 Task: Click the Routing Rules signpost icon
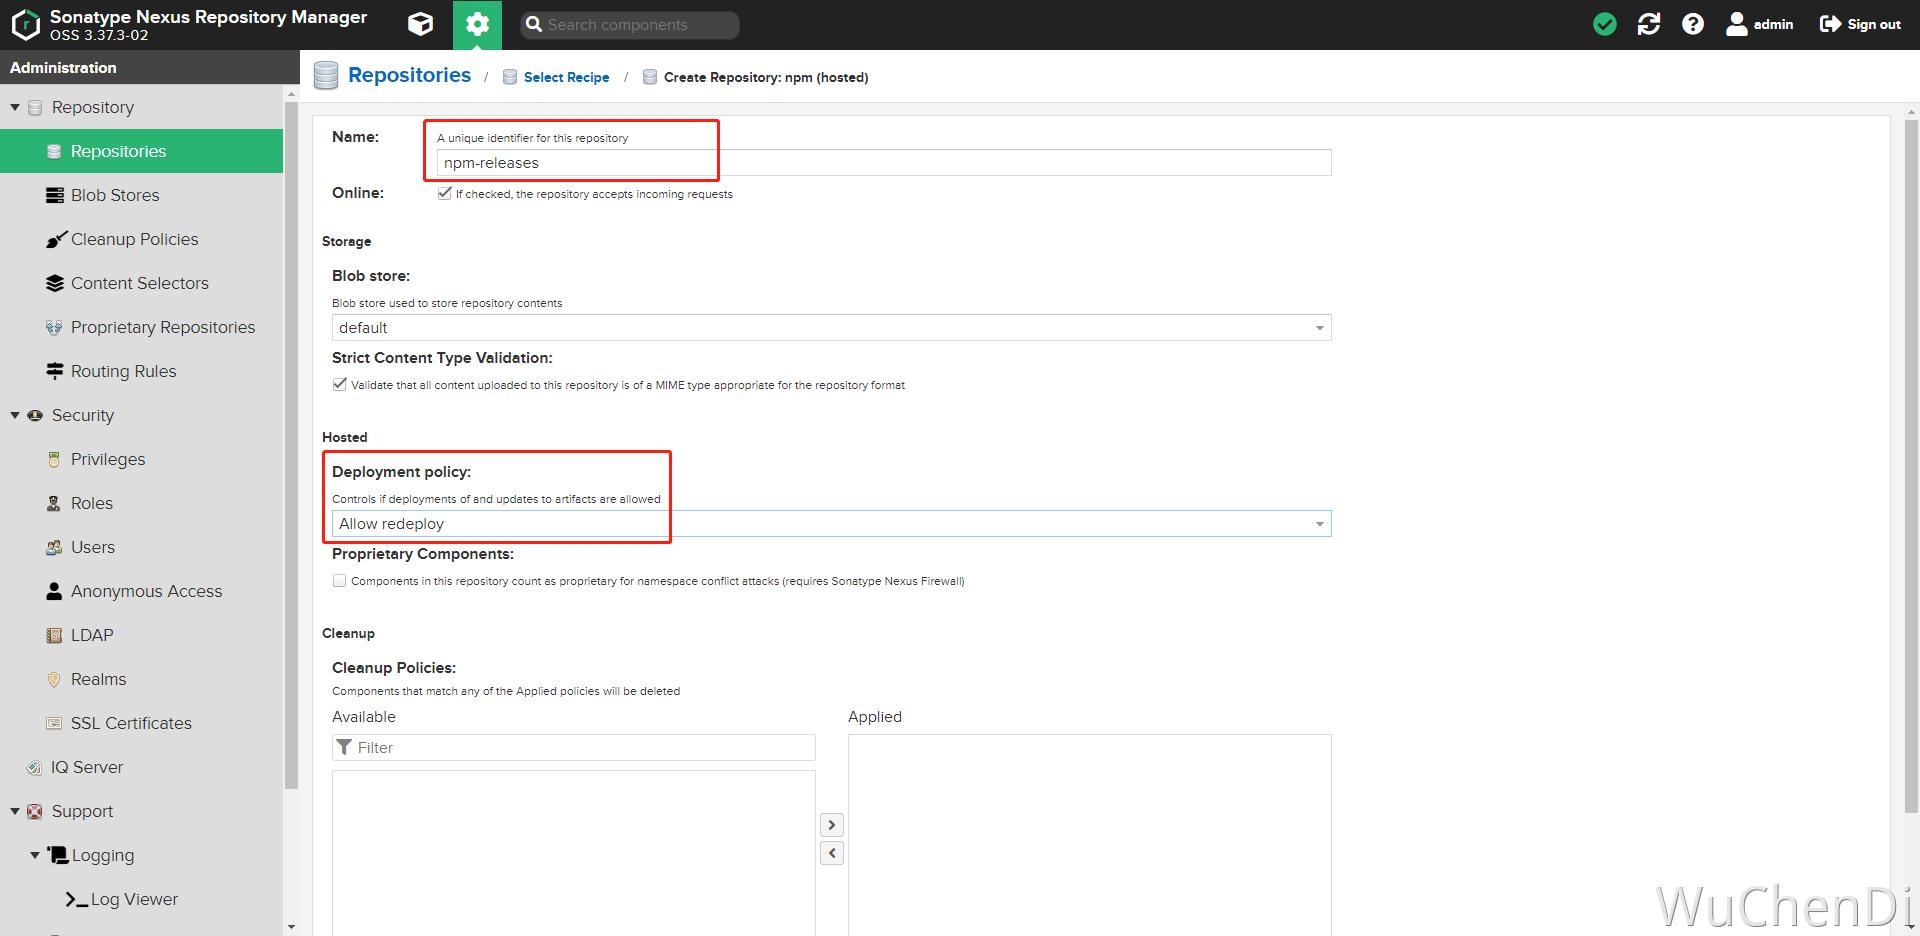click(55, 371)
